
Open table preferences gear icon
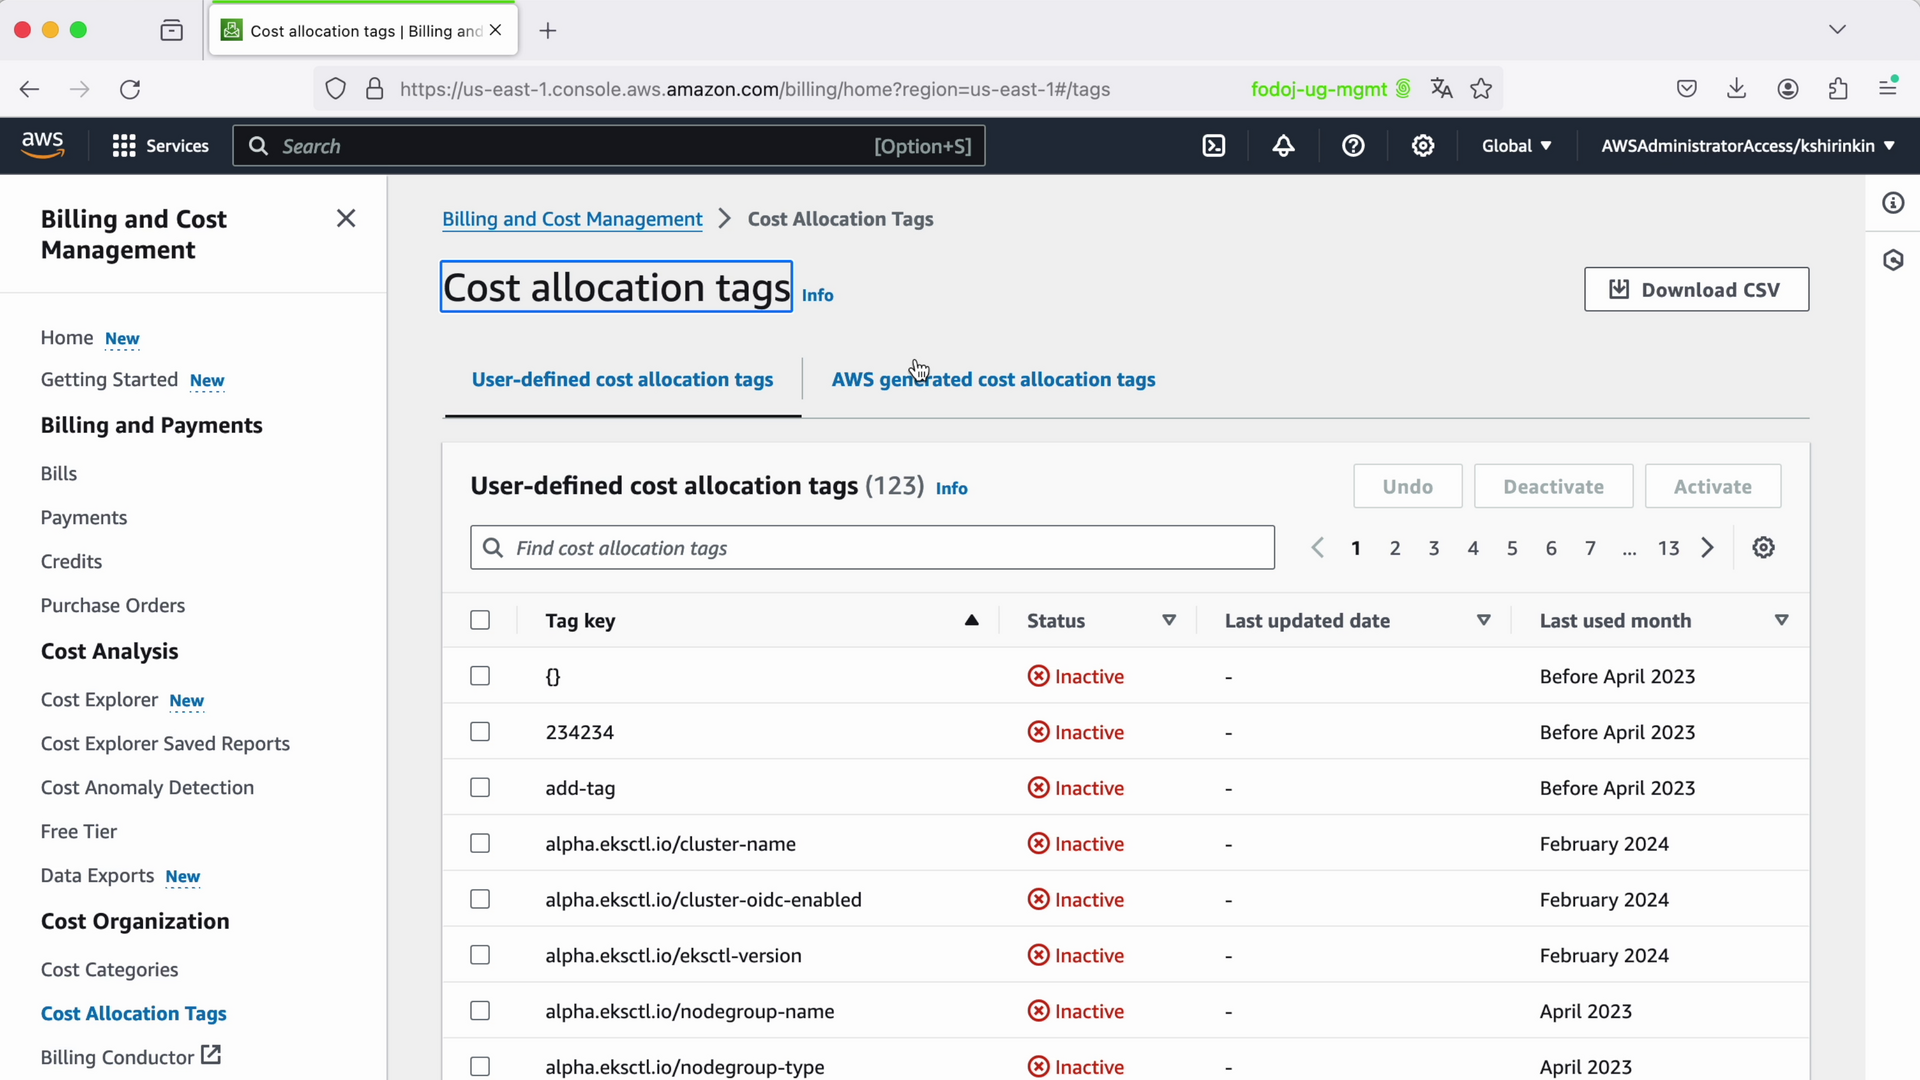click(1763, 548)
